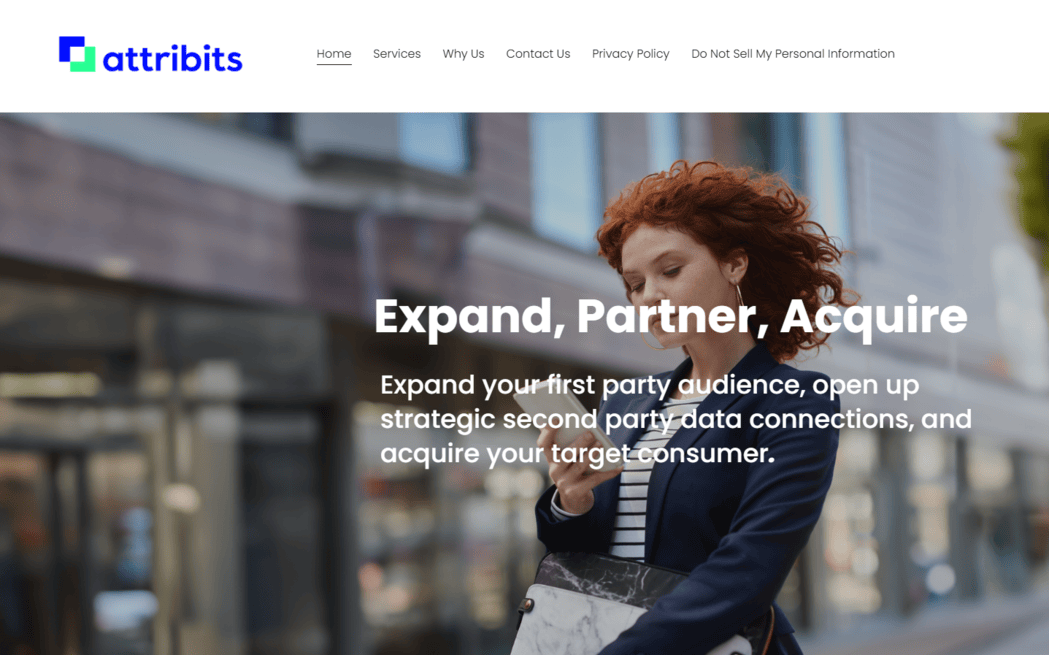Go to the Services page
Image resolution: width=1049 pixels, height=655 pixels.
(x=397, y=54)
